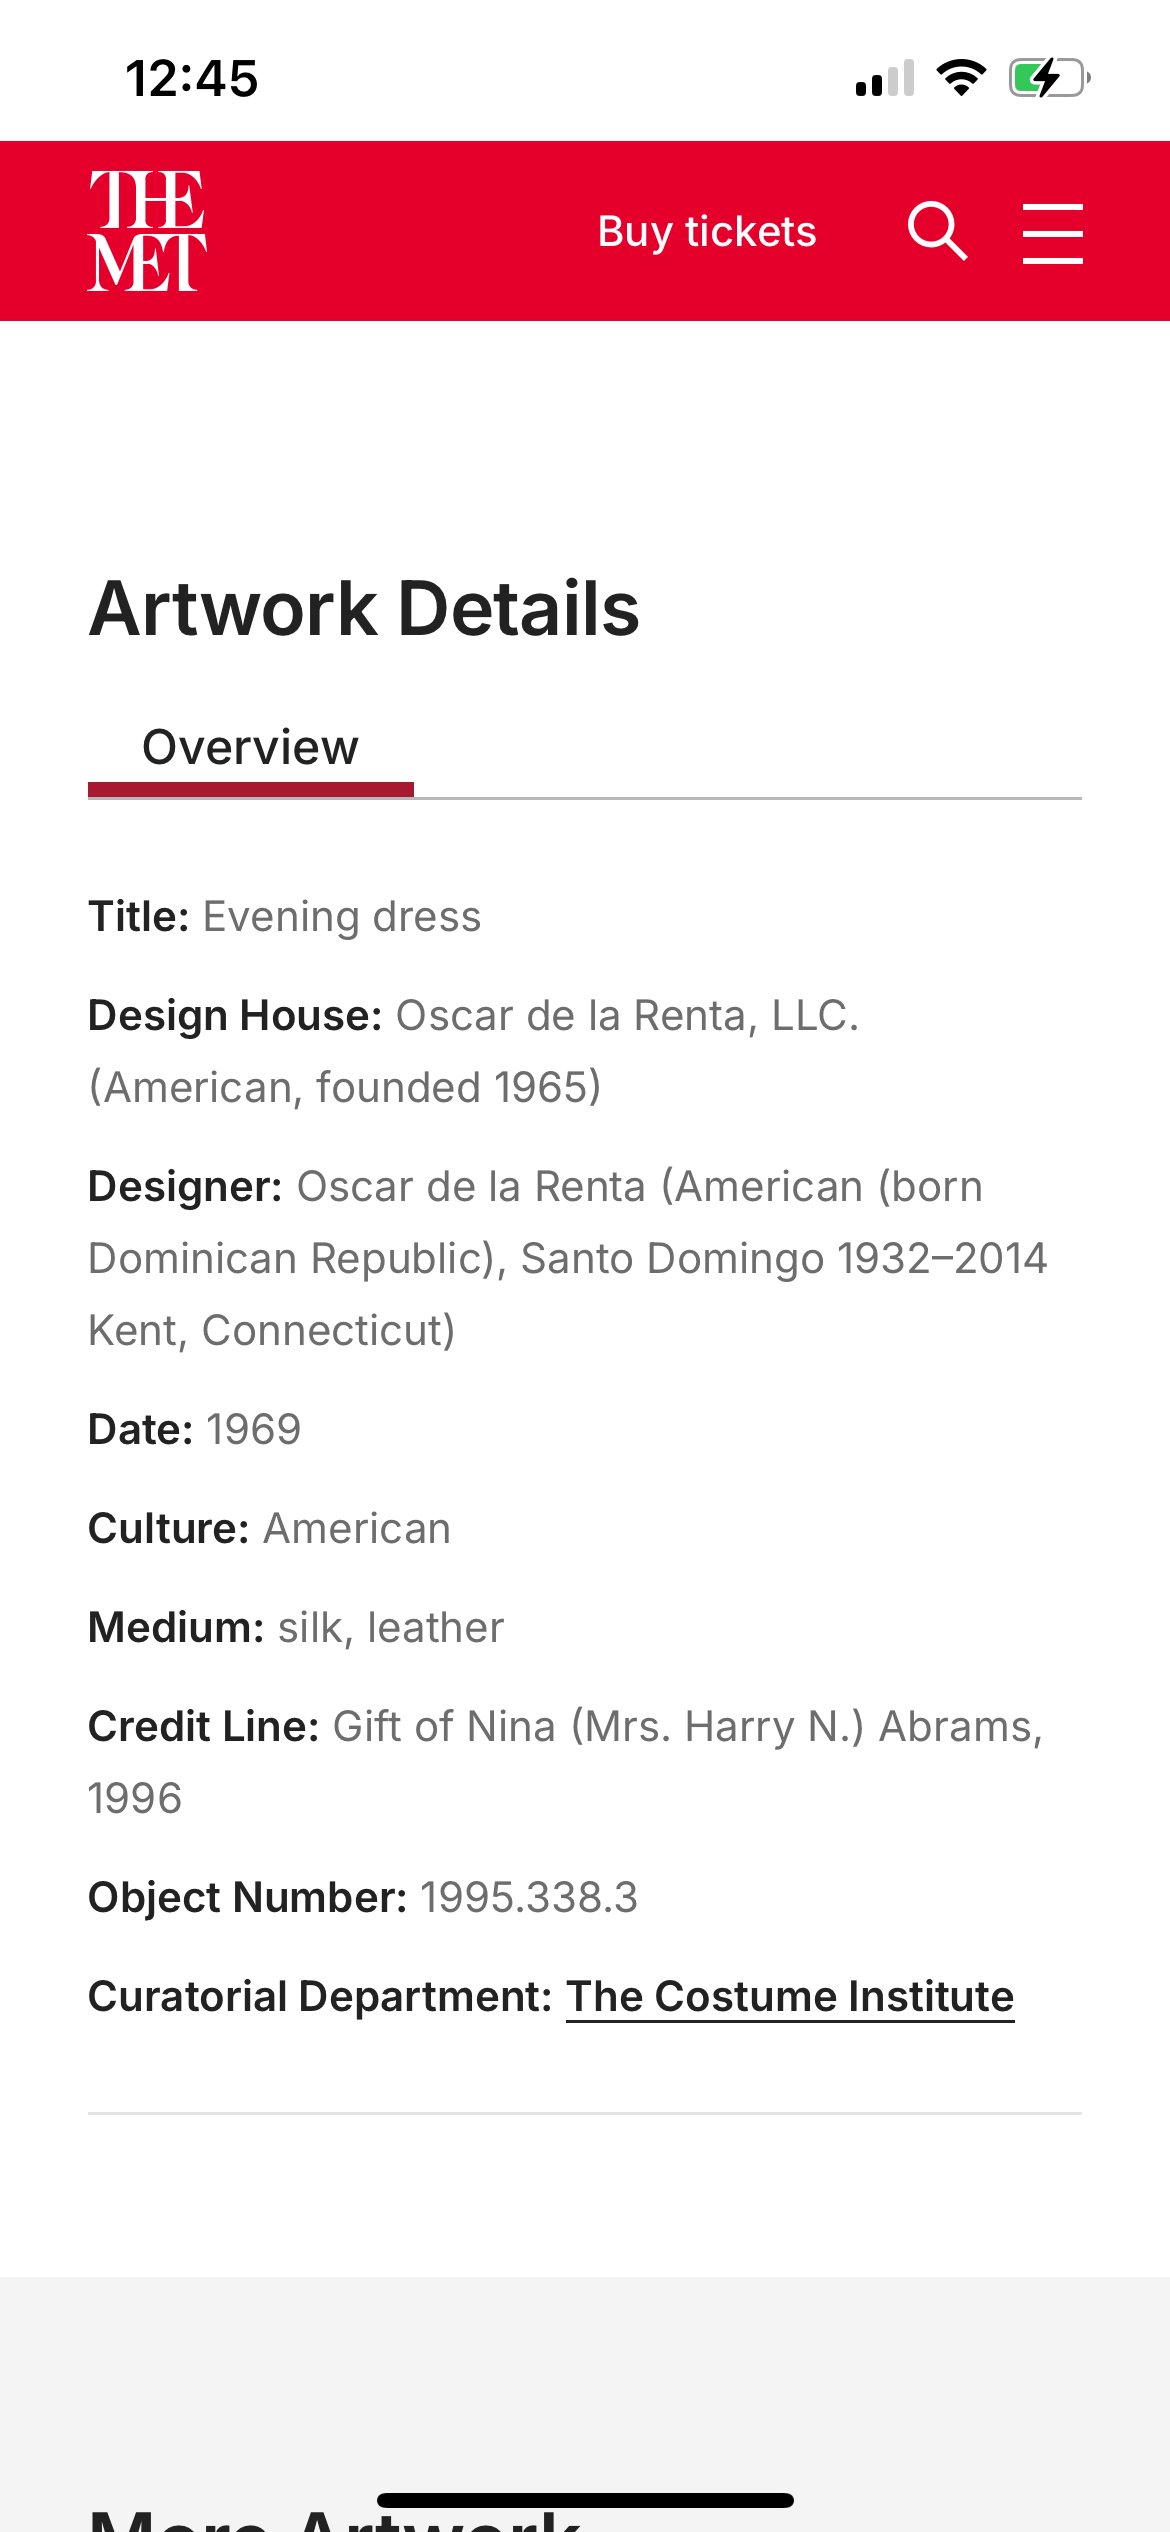This screenshot has width=1170, height=2532.
Task: Tap the home indicator bar
Action: coord(585,2500)
